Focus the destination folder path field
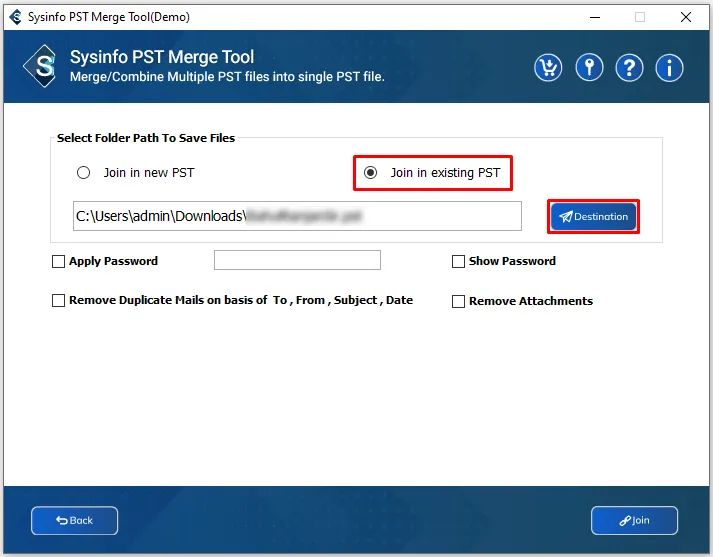 pyautogui.click(x=297, y=216)
